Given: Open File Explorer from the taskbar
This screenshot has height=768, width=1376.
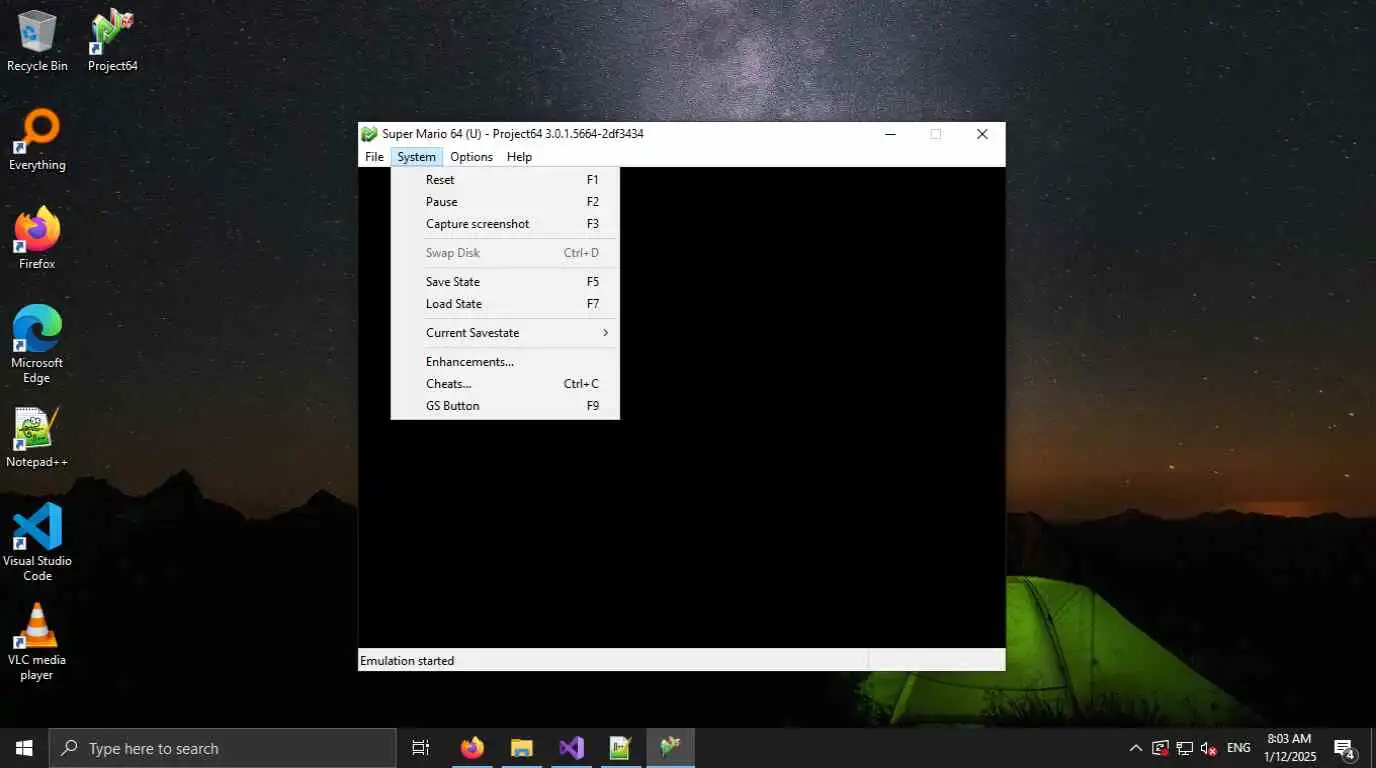Looking at the screenshot, I should 521,748.
